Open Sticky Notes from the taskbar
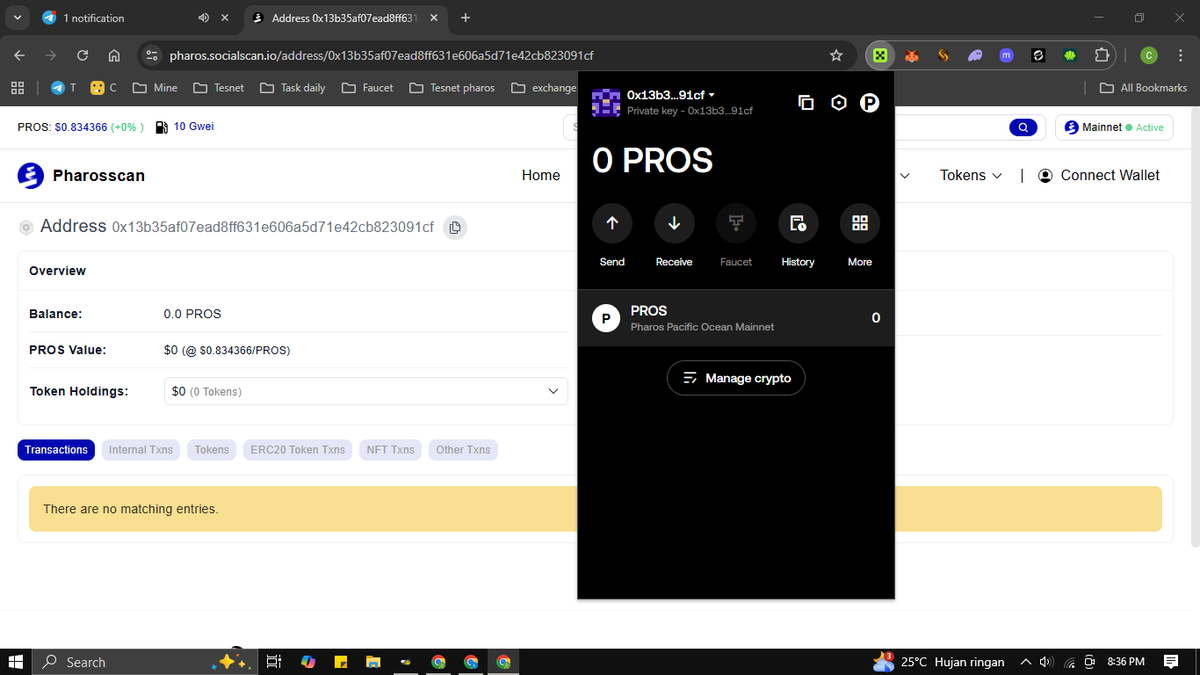The width and height of the screenshot is (1200, 675). pyautogui.click(x=340, y=662)
